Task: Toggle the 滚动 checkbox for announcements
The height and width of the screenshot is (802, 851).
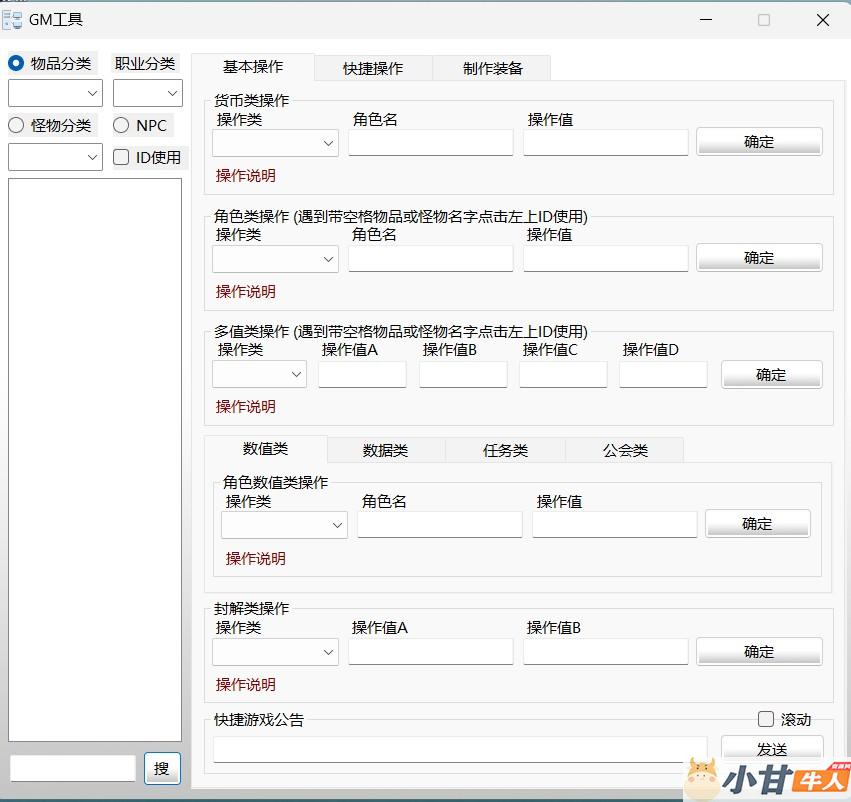Action: pos(766,719)
